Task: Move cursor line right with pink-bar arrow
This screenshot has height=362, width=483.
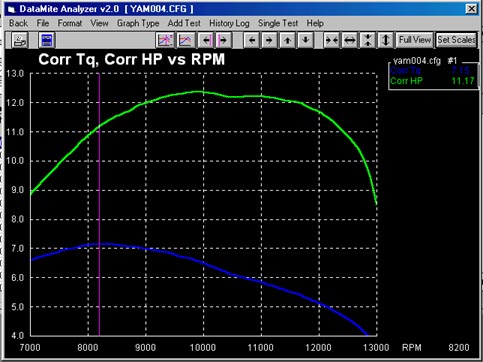Action: (224, 40)
